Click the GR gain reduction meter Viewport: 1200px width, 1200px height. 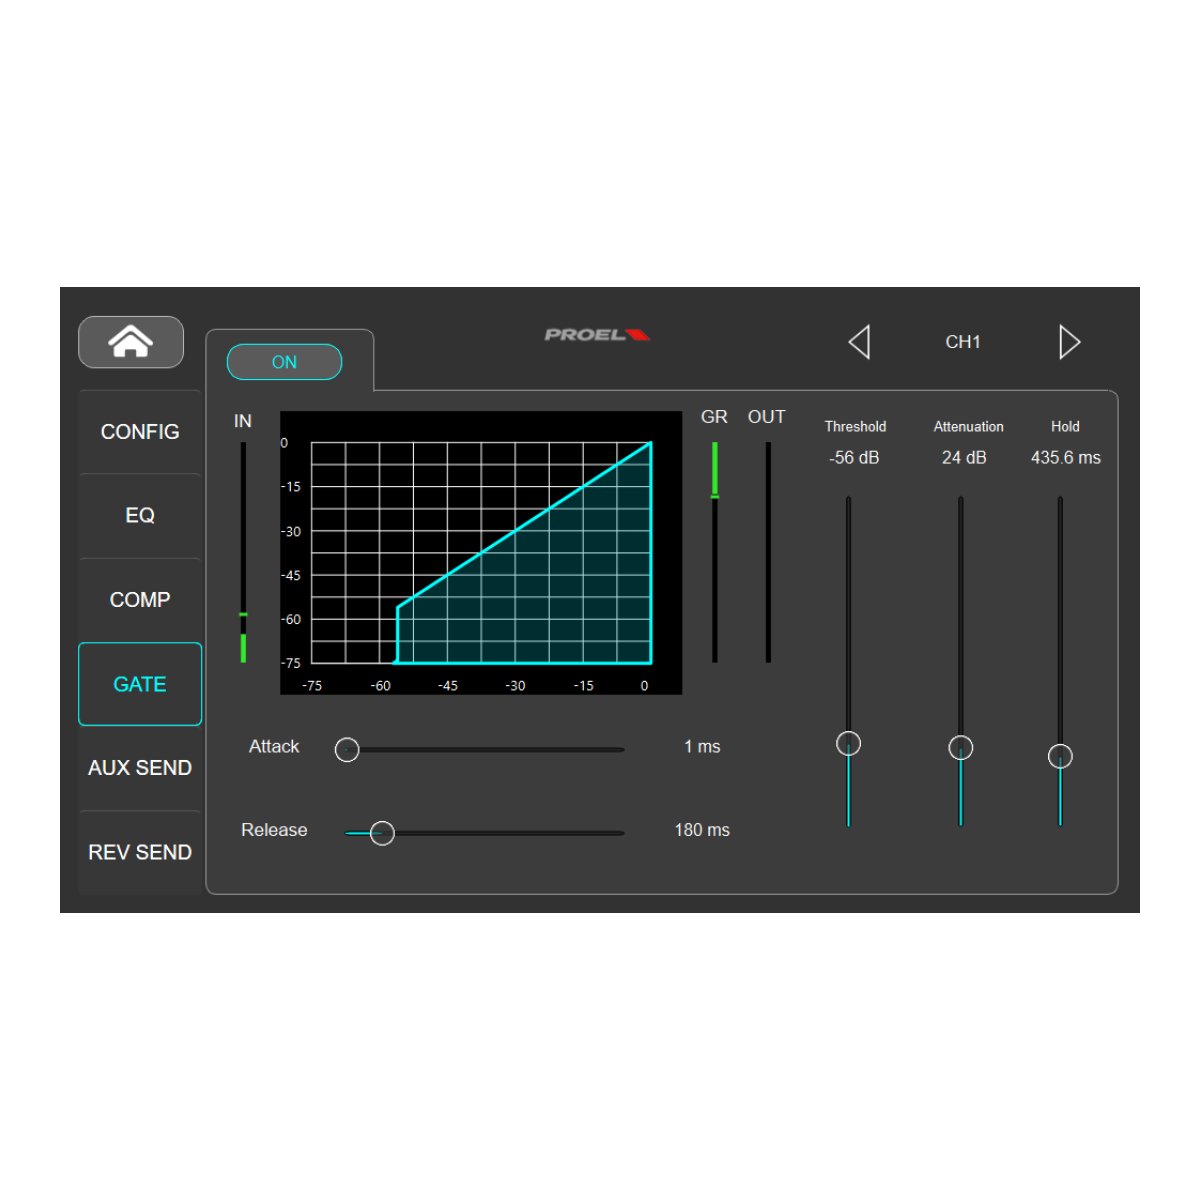(714, 552)
